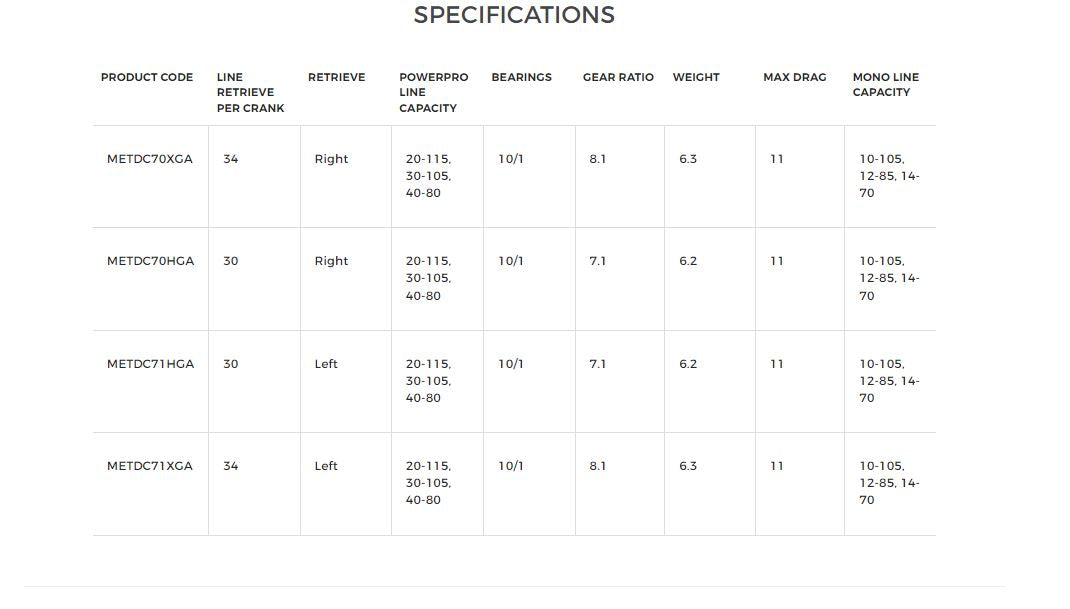Click the Mono Line Capacity header
This screenshot has height=609, width=1070.
pos(885,84)
